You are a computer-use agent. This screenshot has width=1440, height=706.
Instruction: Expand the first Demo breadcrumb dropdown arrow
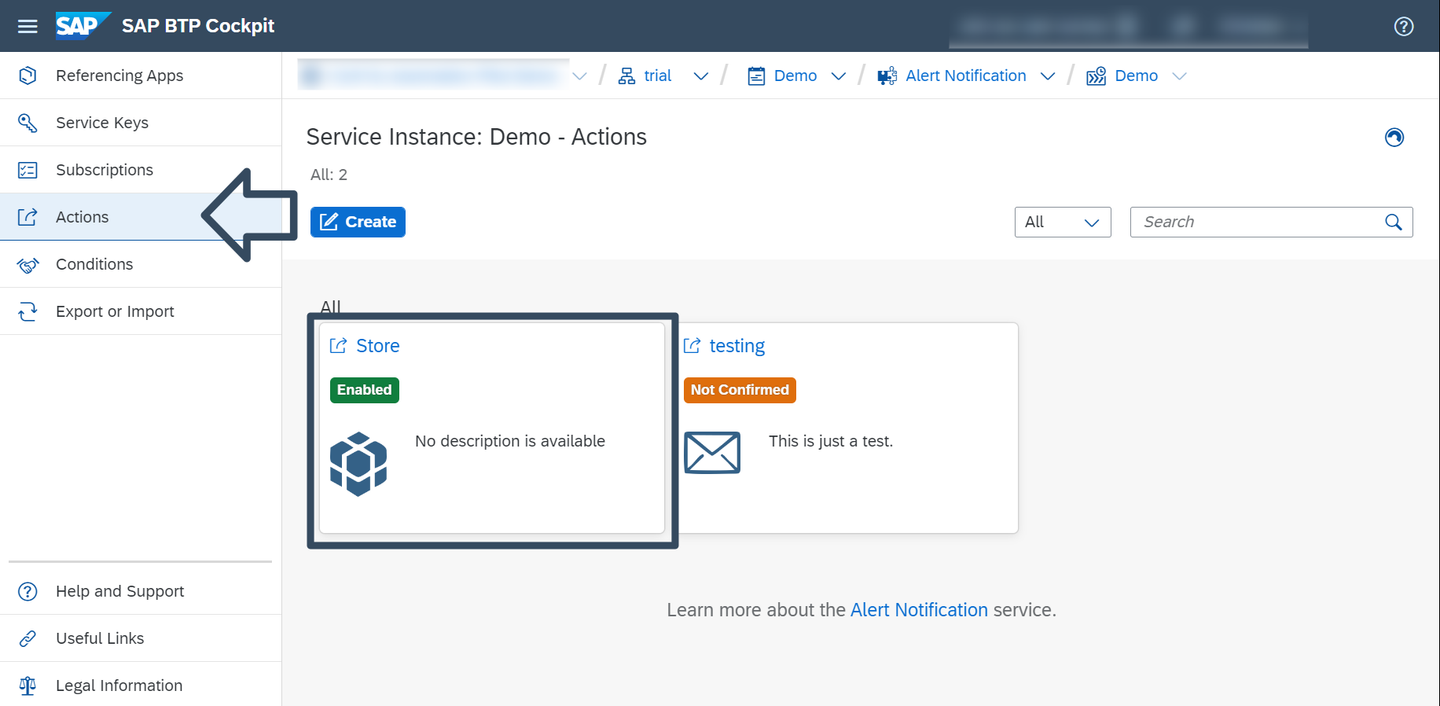click(x=839, y=76)
